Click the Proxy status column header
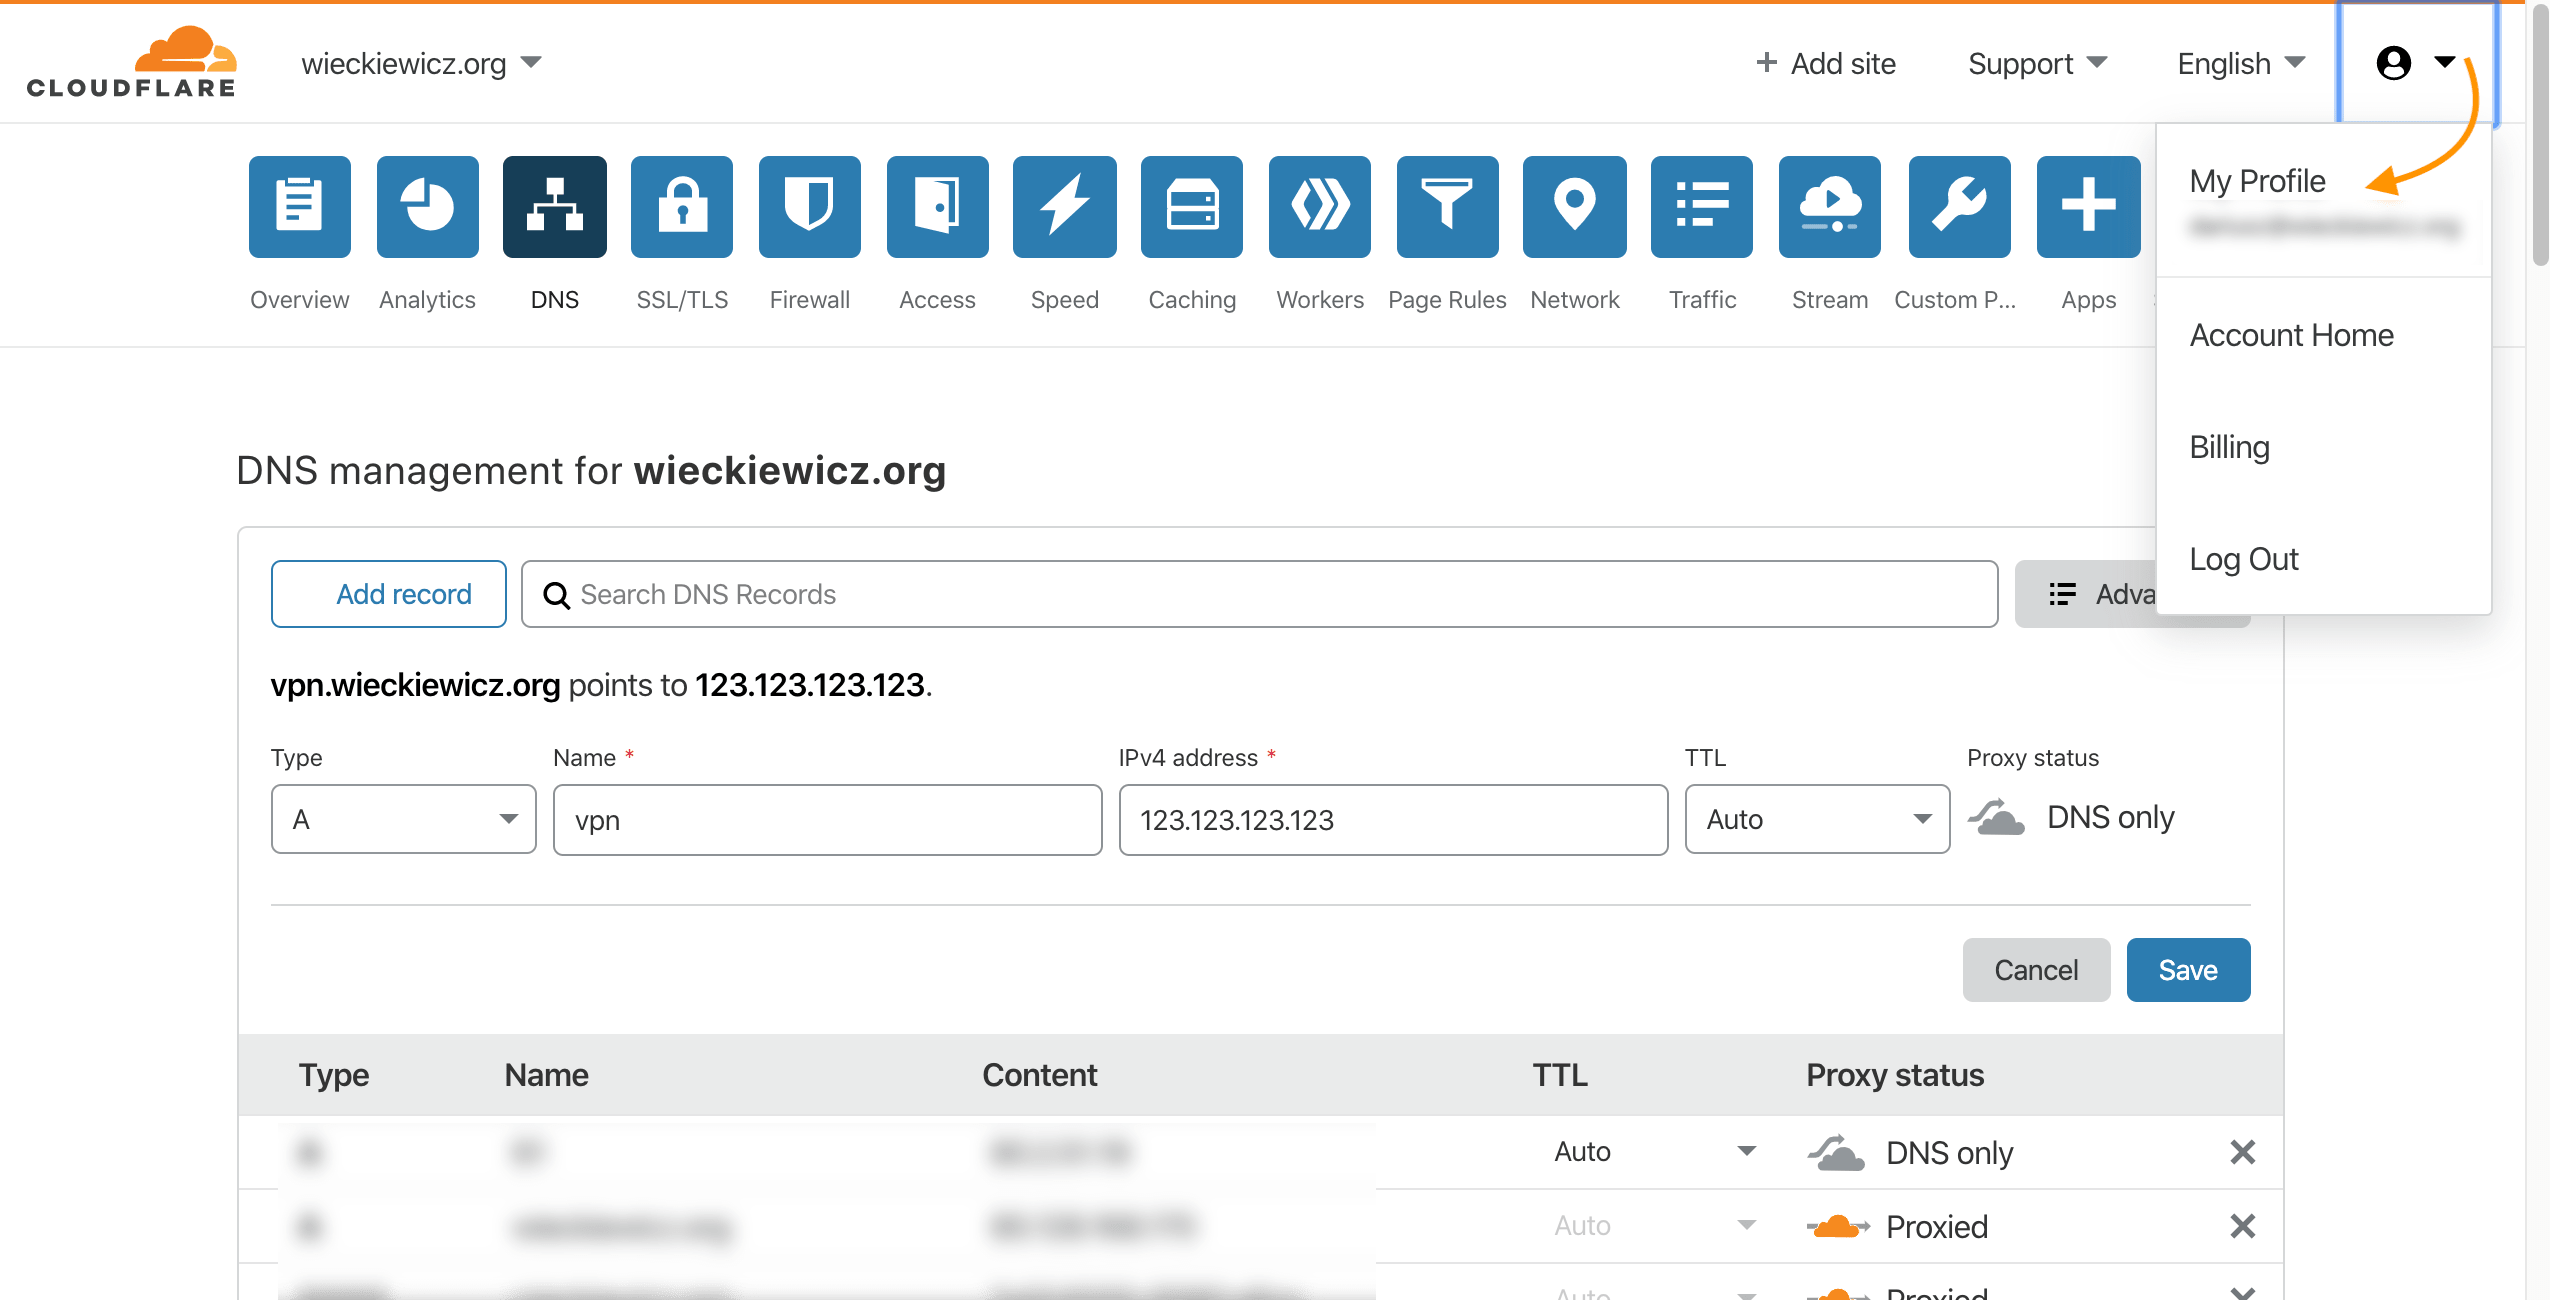 pyautogui.click(x=1895, y=1075)
